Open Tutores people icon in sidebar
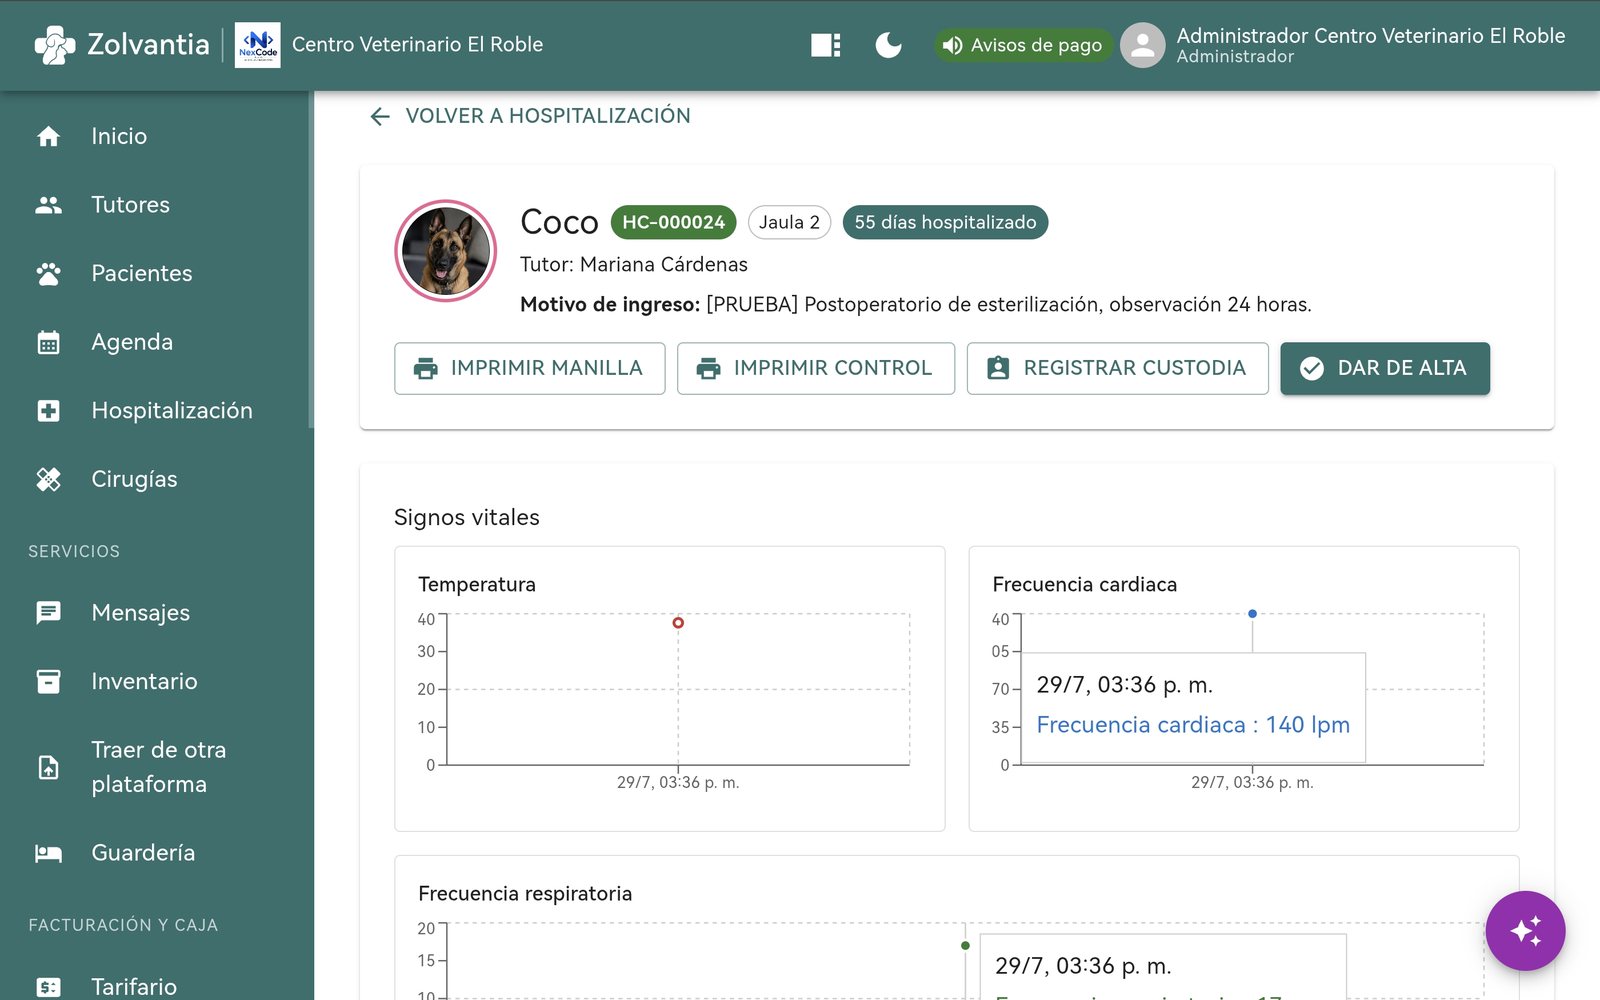Viewport: 1600px width, 1000px height. 48,205
